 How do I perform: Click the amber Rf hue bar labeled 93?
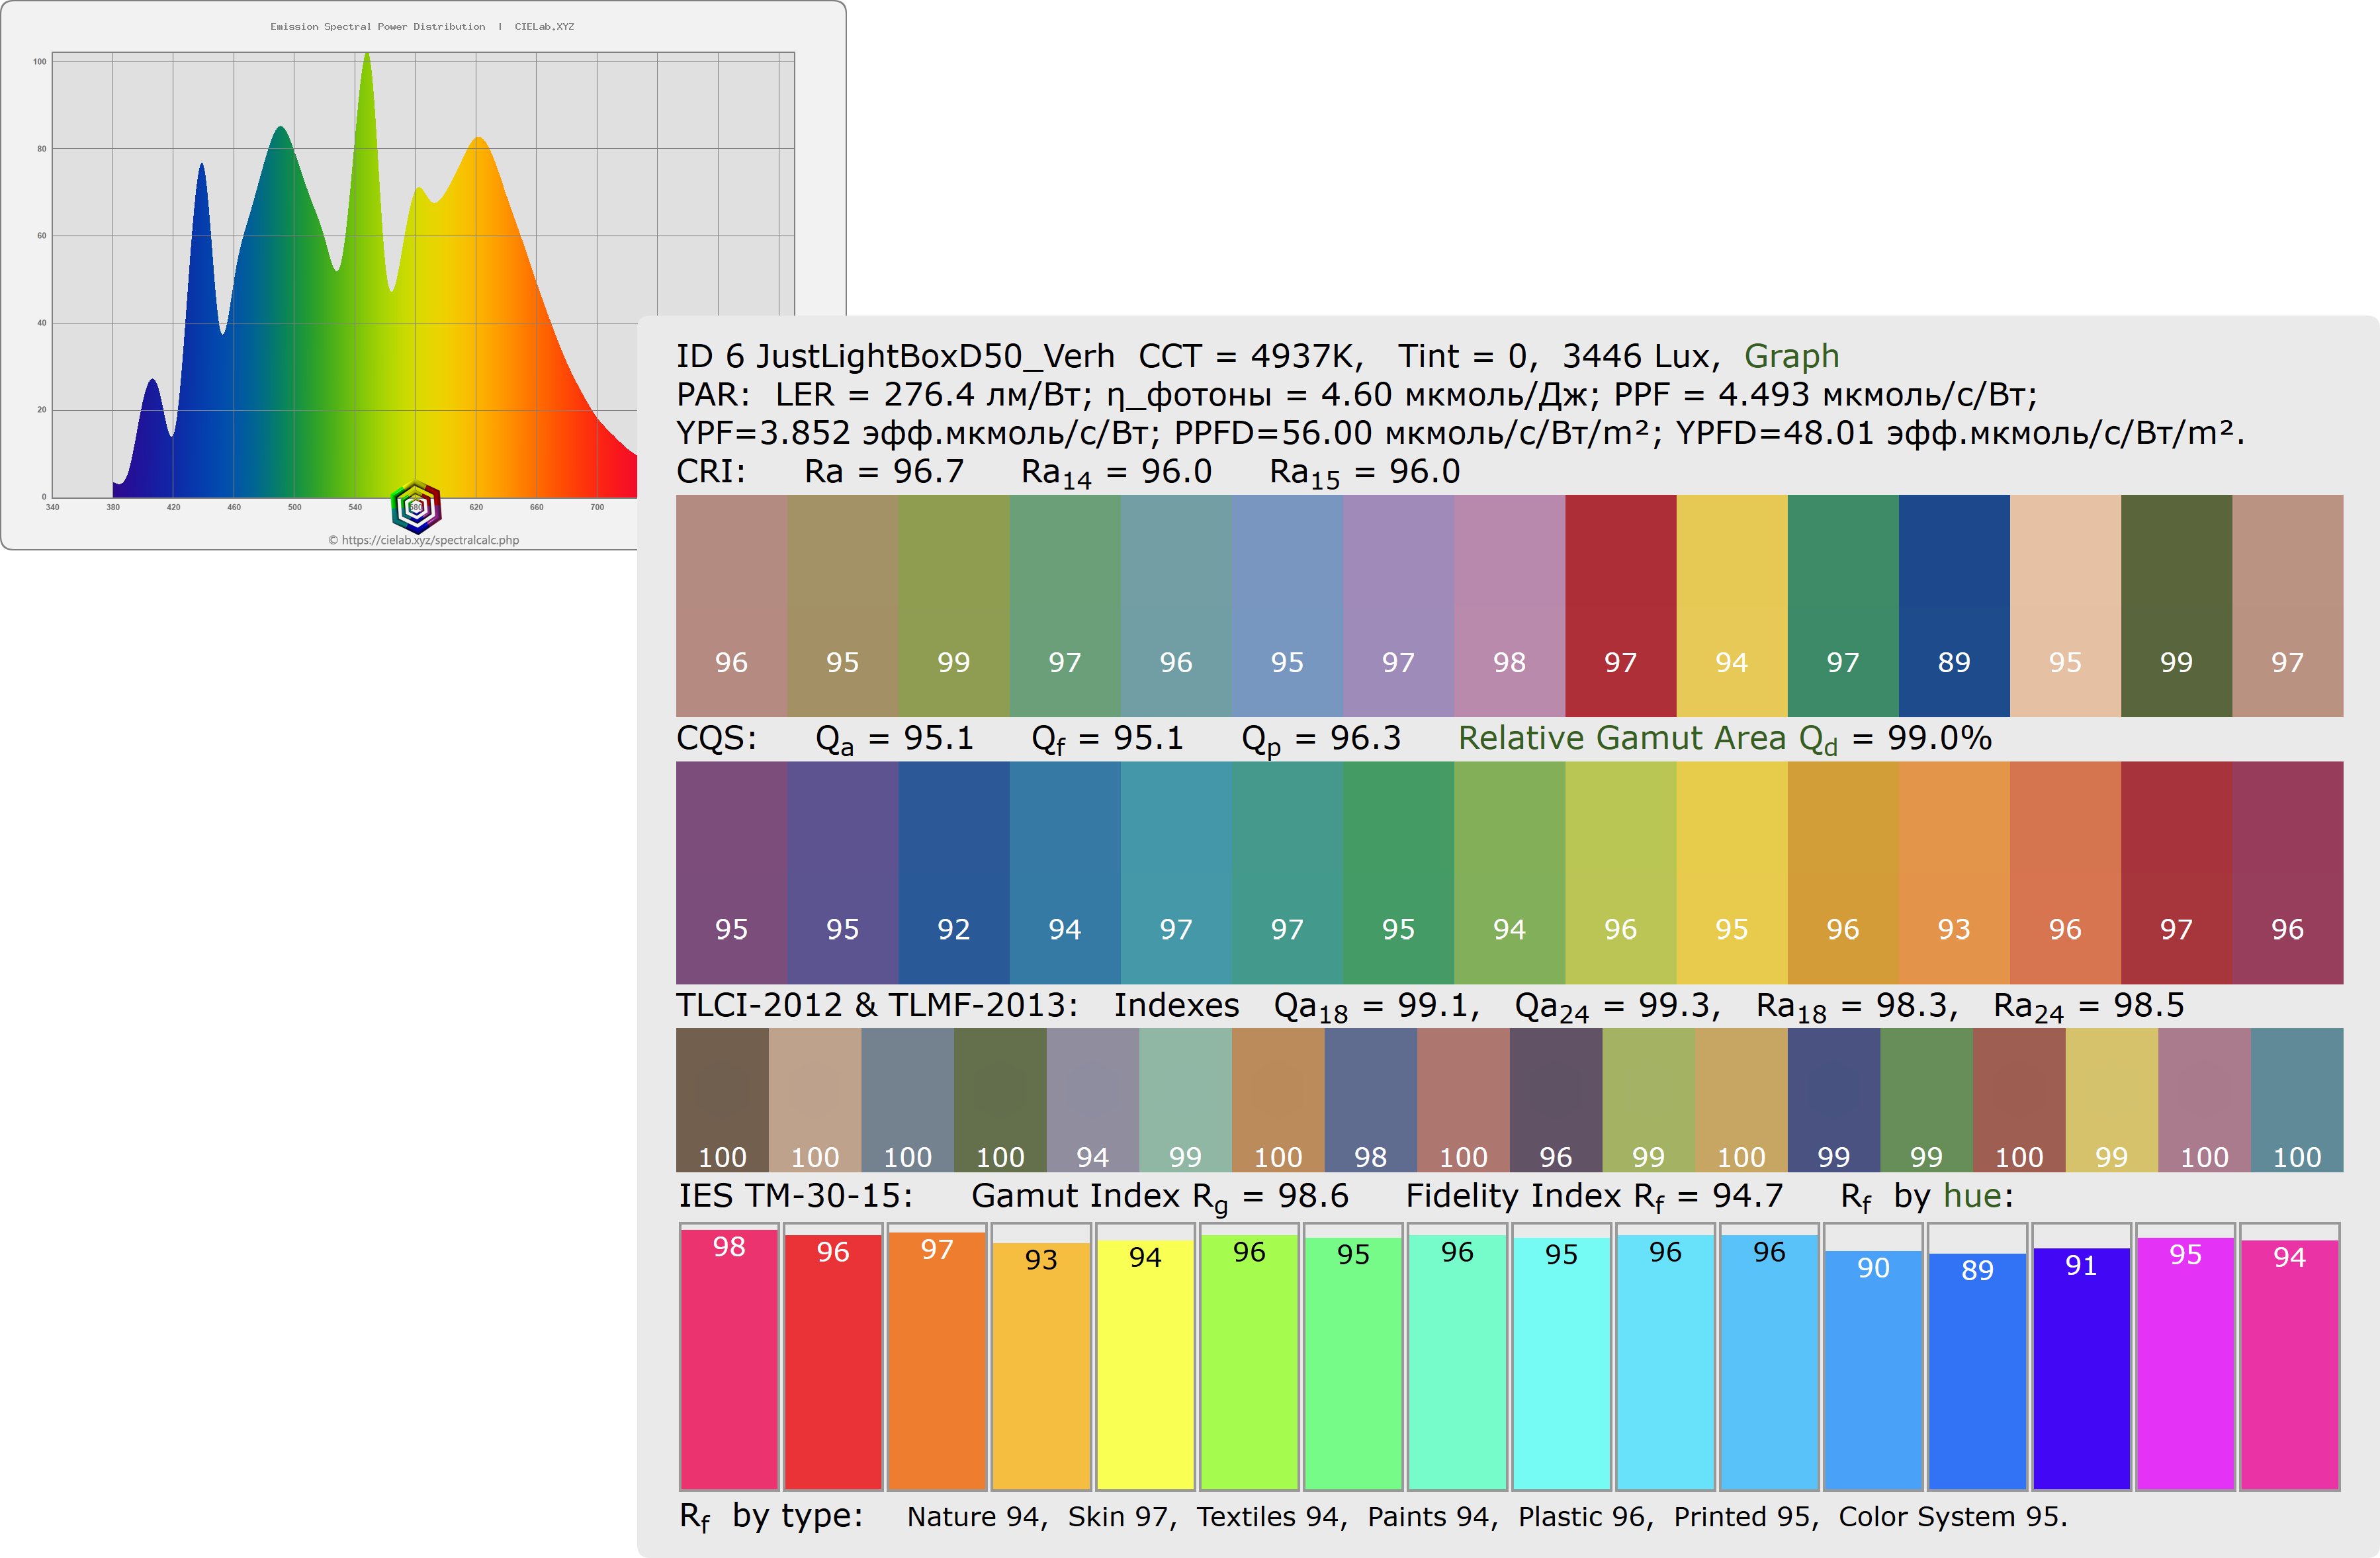1041,1365
